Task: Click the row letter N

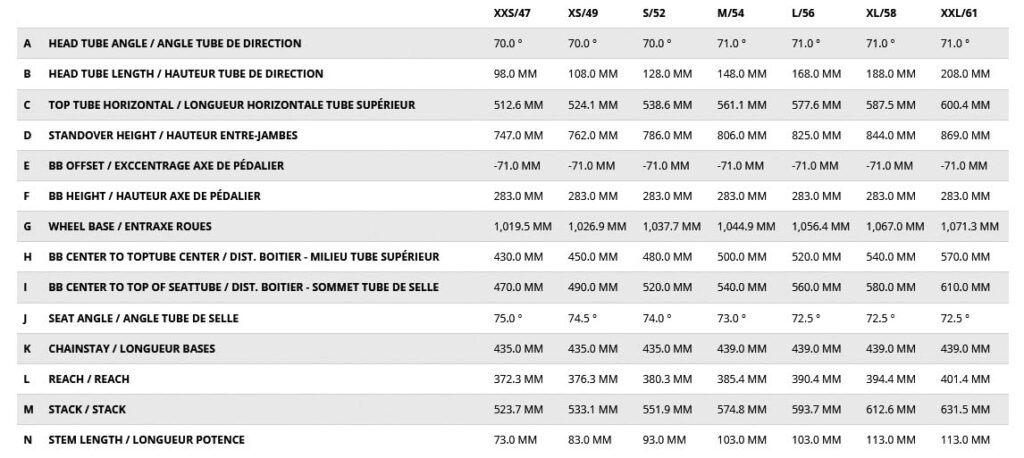Action: point(27,440)
